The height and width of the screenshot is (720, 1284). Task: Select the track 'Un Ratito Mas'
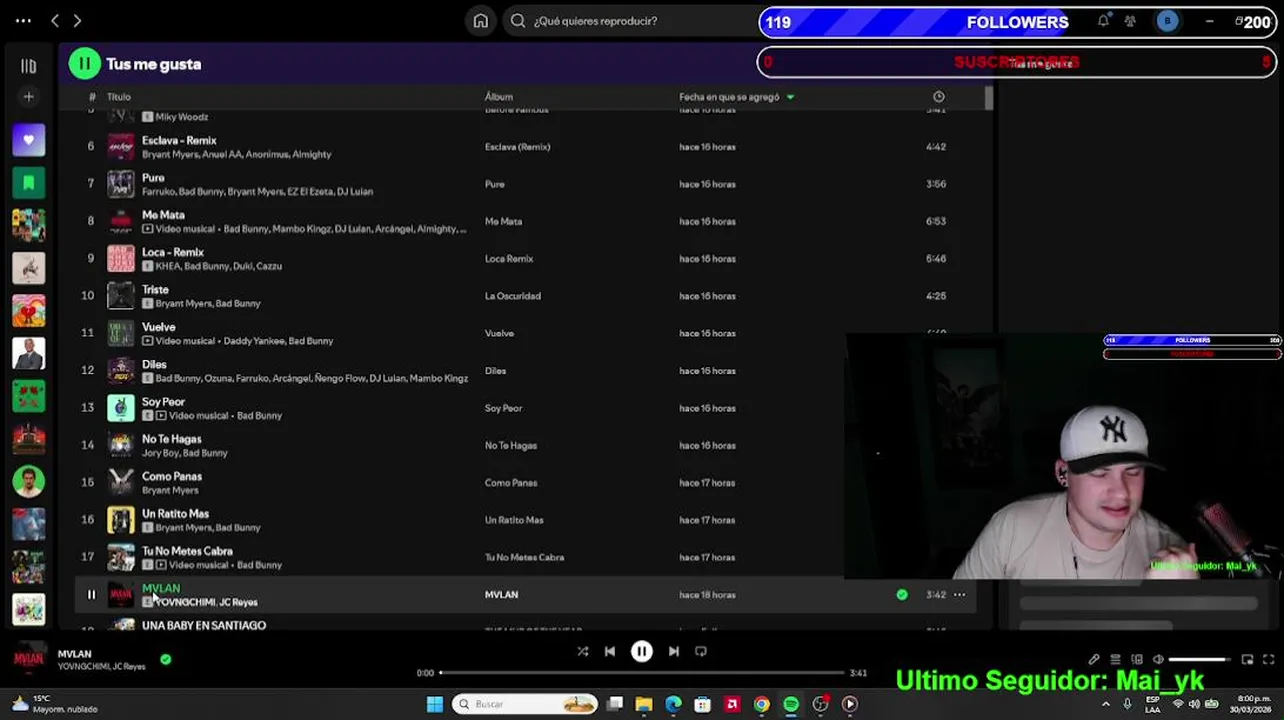tap(175, 513)
